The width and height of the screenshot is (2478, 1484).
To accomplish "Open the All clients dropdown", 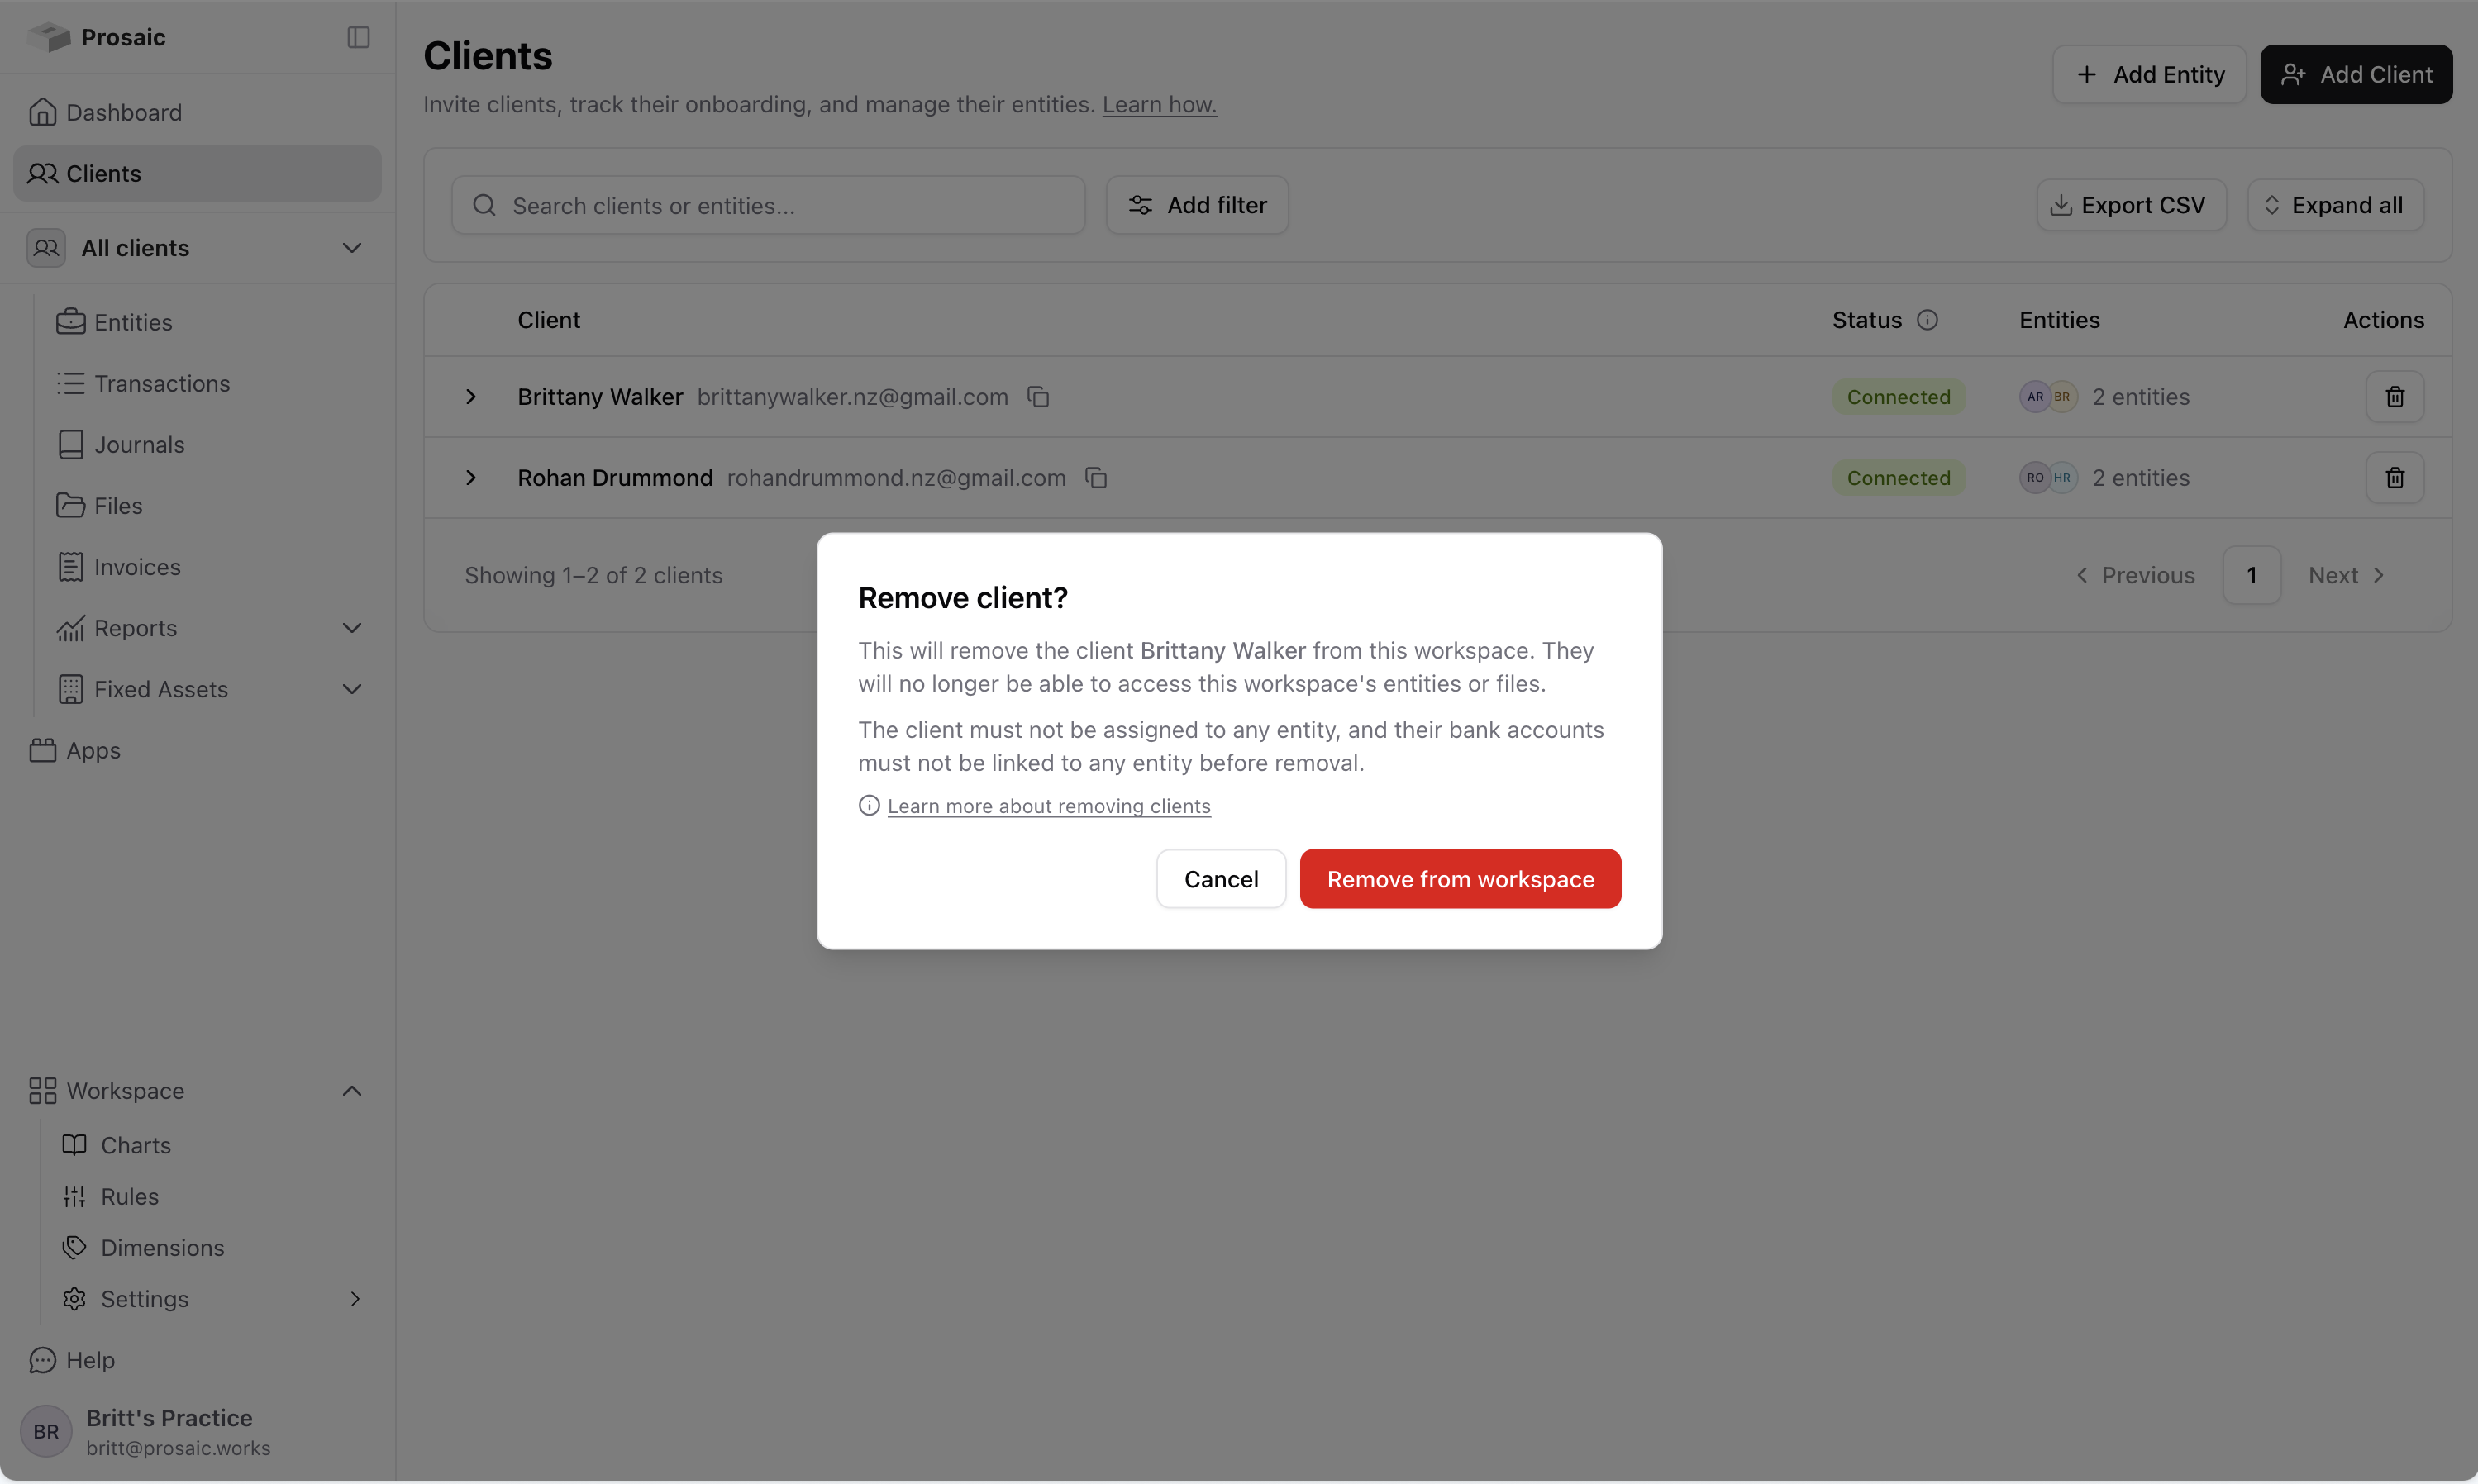I will 197,248.
